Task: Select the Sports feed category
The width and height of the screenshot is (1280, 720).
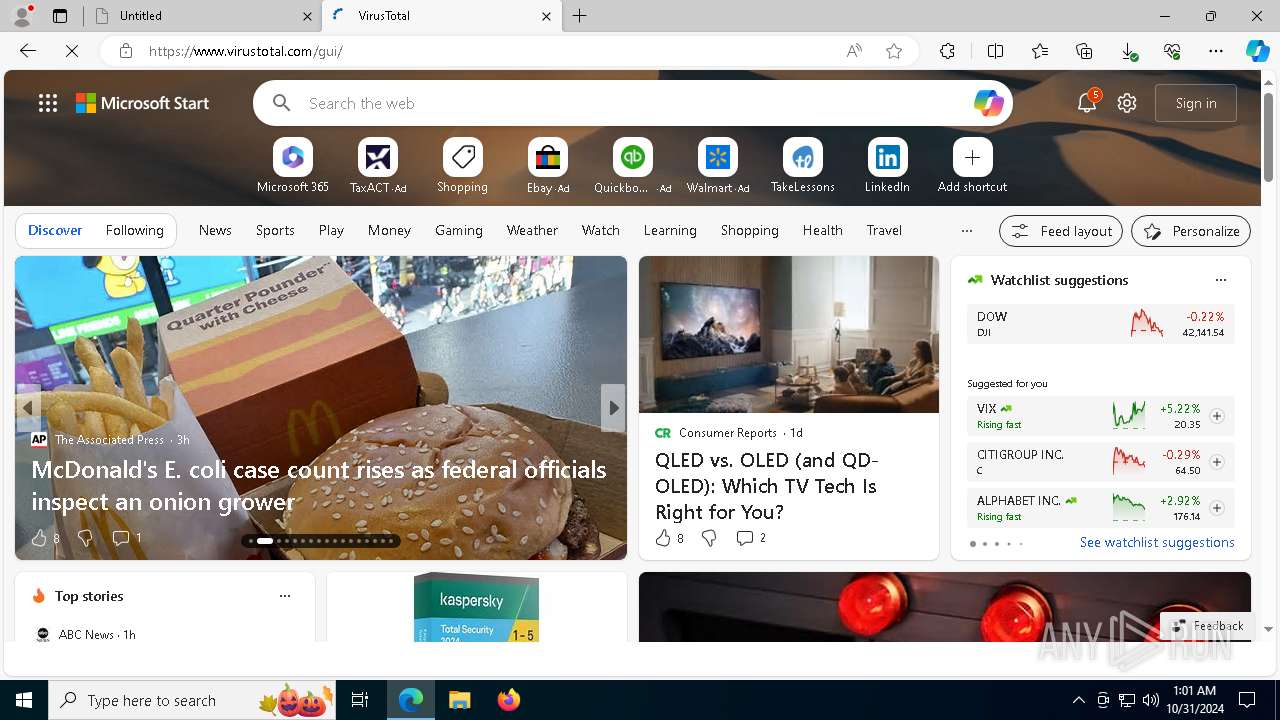Action: click(x=275, y=230)
